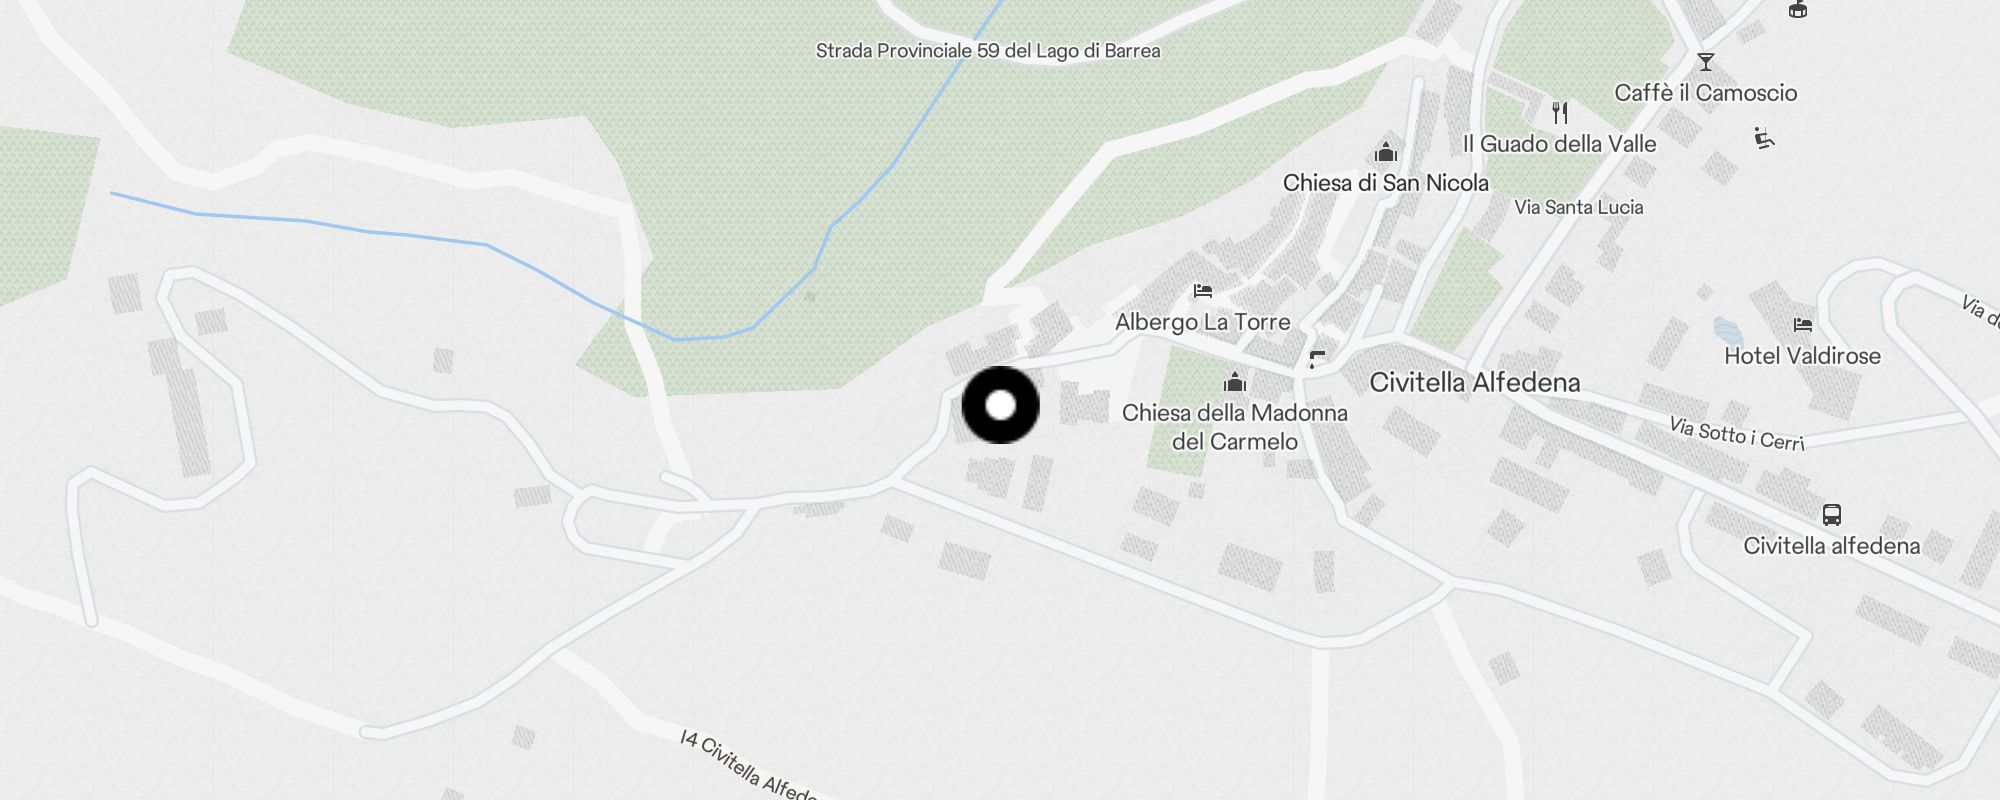Viewport: 2000px width, 800px height.
Task: Click the Hotel Valdirose label
Action: click(1803, 356)
